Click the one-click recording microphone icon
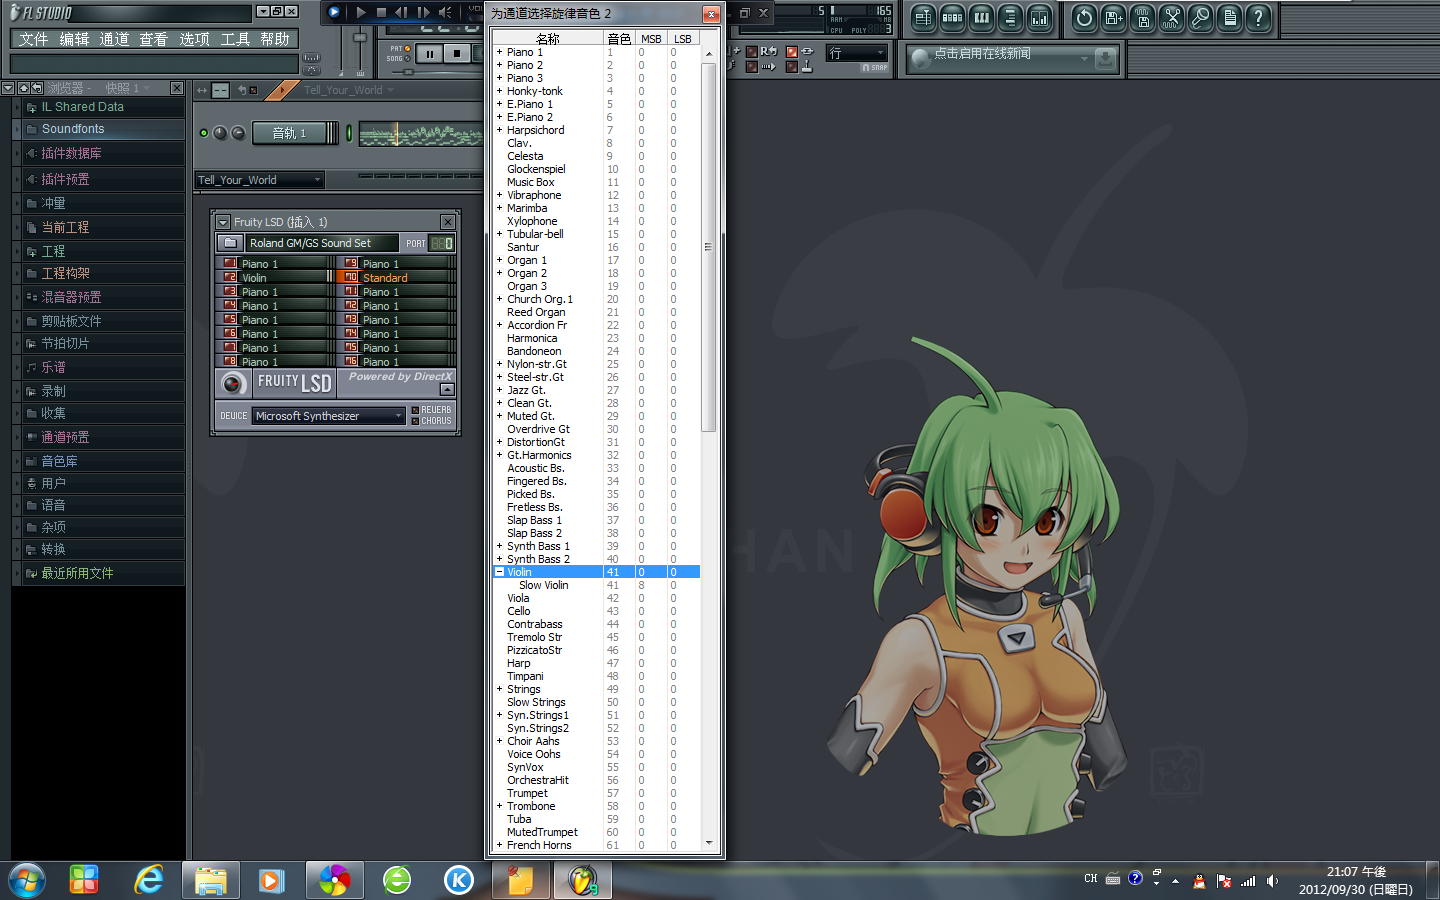The height and width of the screenshot is (900, 1440). point(1201,18)
